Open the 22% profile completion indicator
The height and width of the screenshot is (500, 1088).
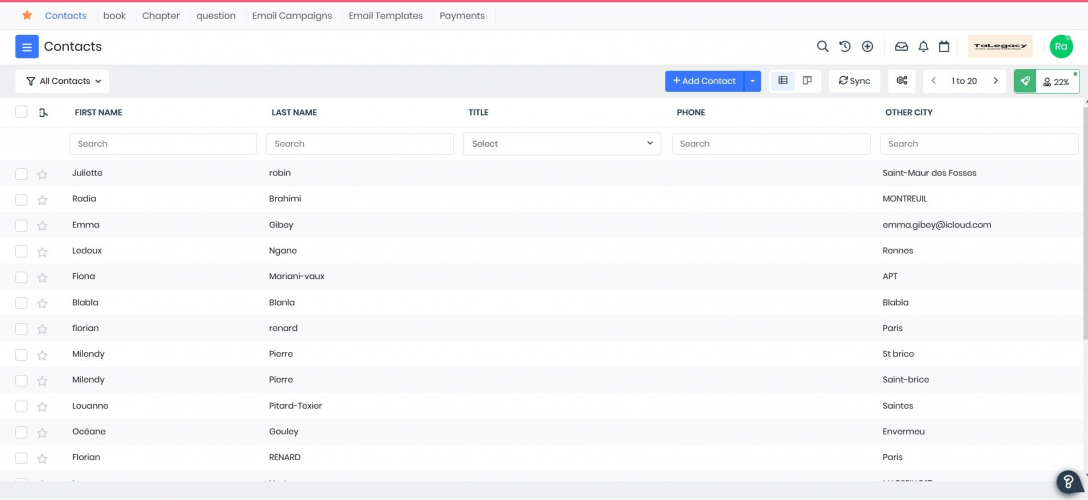1057,81
